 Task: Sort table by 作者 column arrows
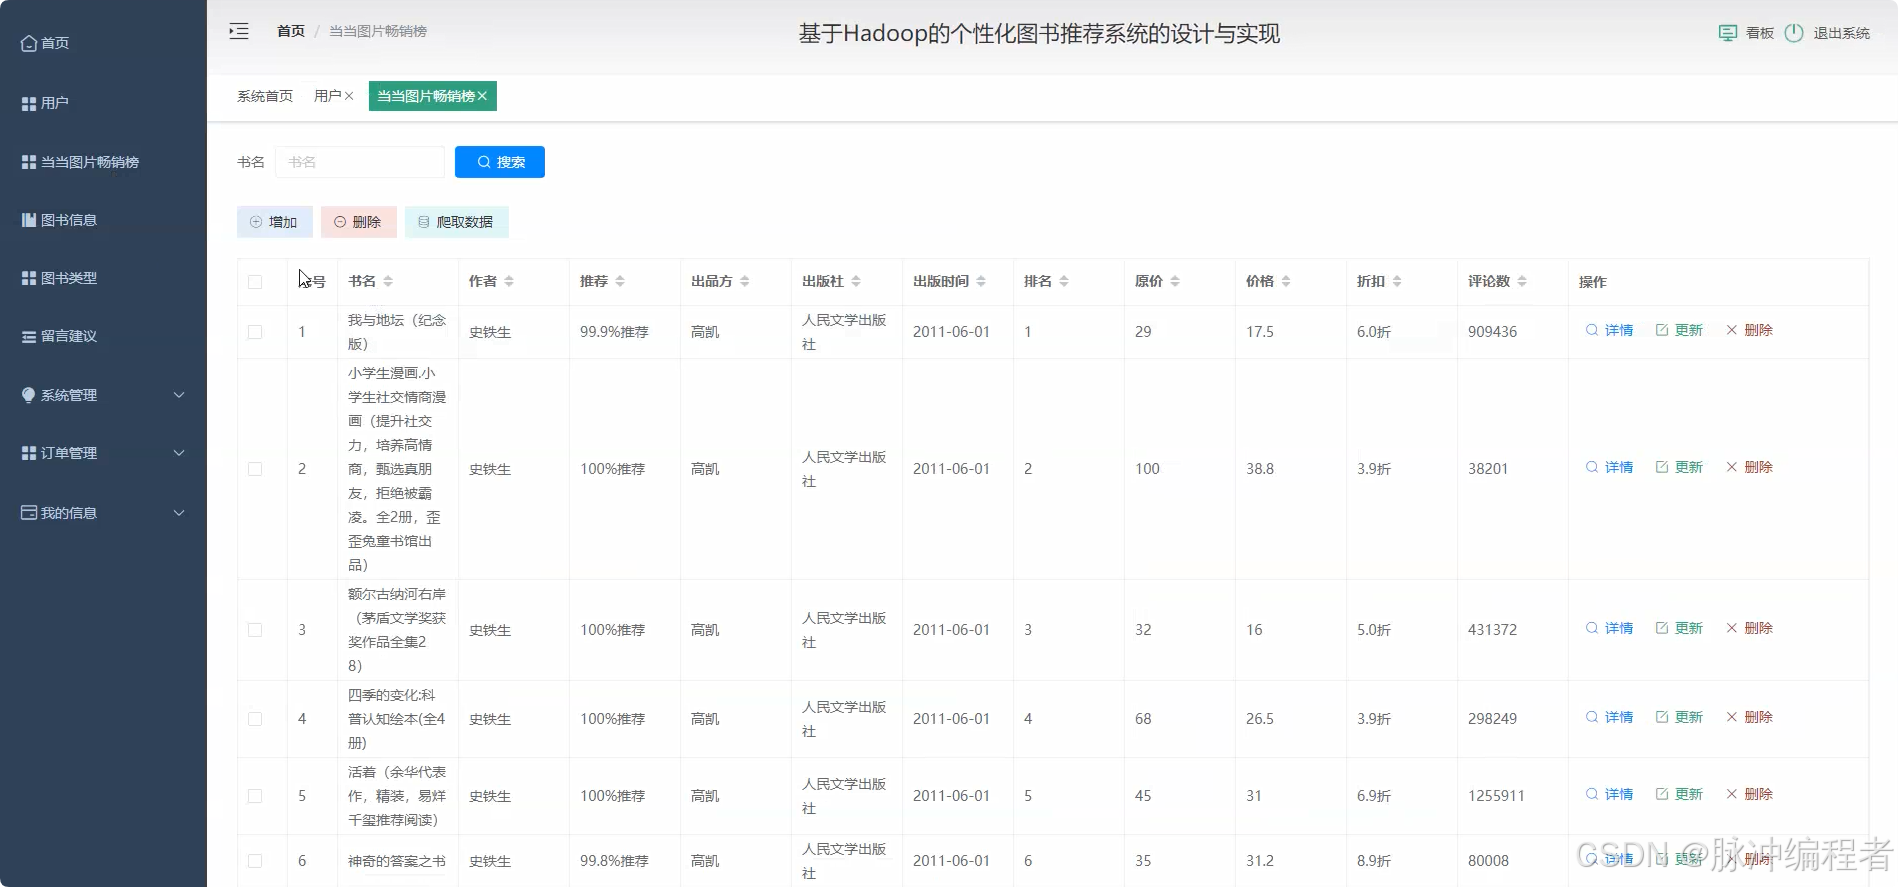[509, 282]
